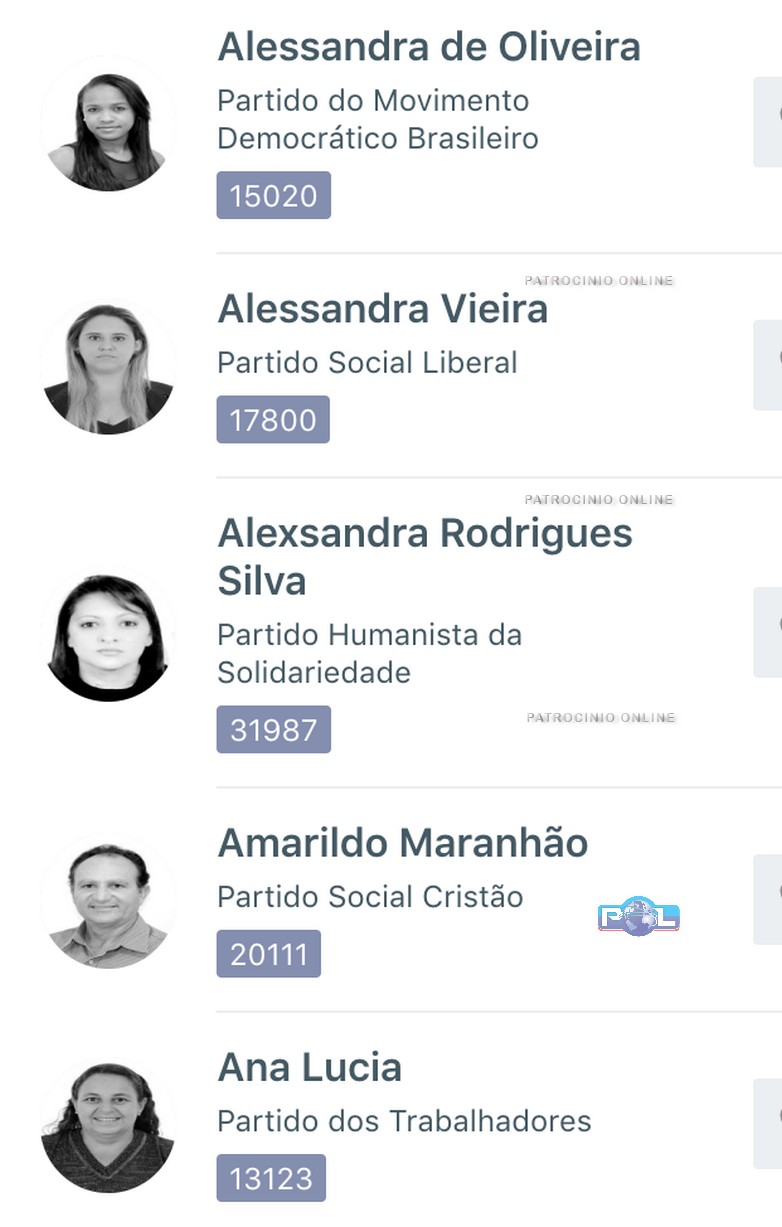Click the 31987 number badge
This screenshot has height=1227, width=782.
tap(273, 730)
